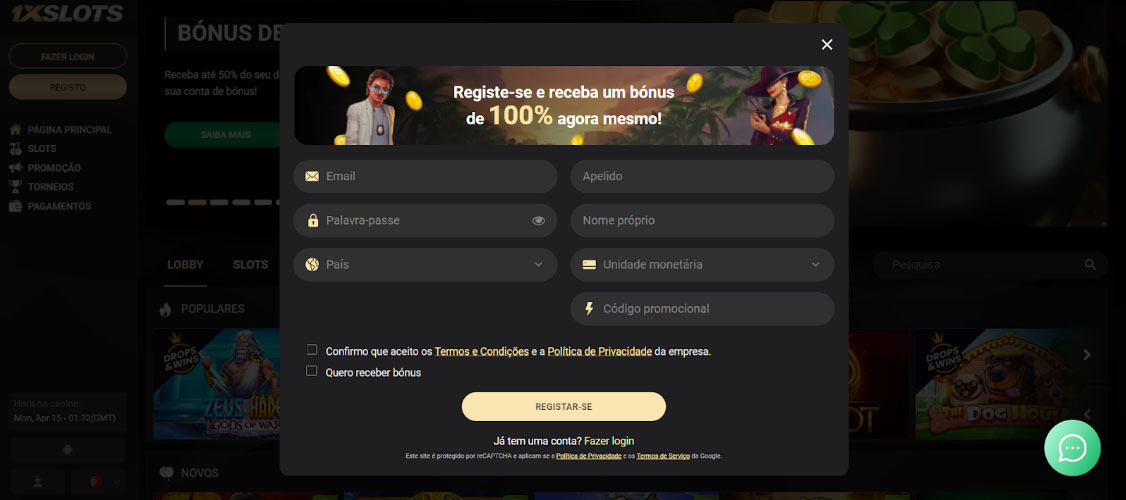Click the live chat bubble icon
Viewport: 1126px width, 500px height.
1071,448
